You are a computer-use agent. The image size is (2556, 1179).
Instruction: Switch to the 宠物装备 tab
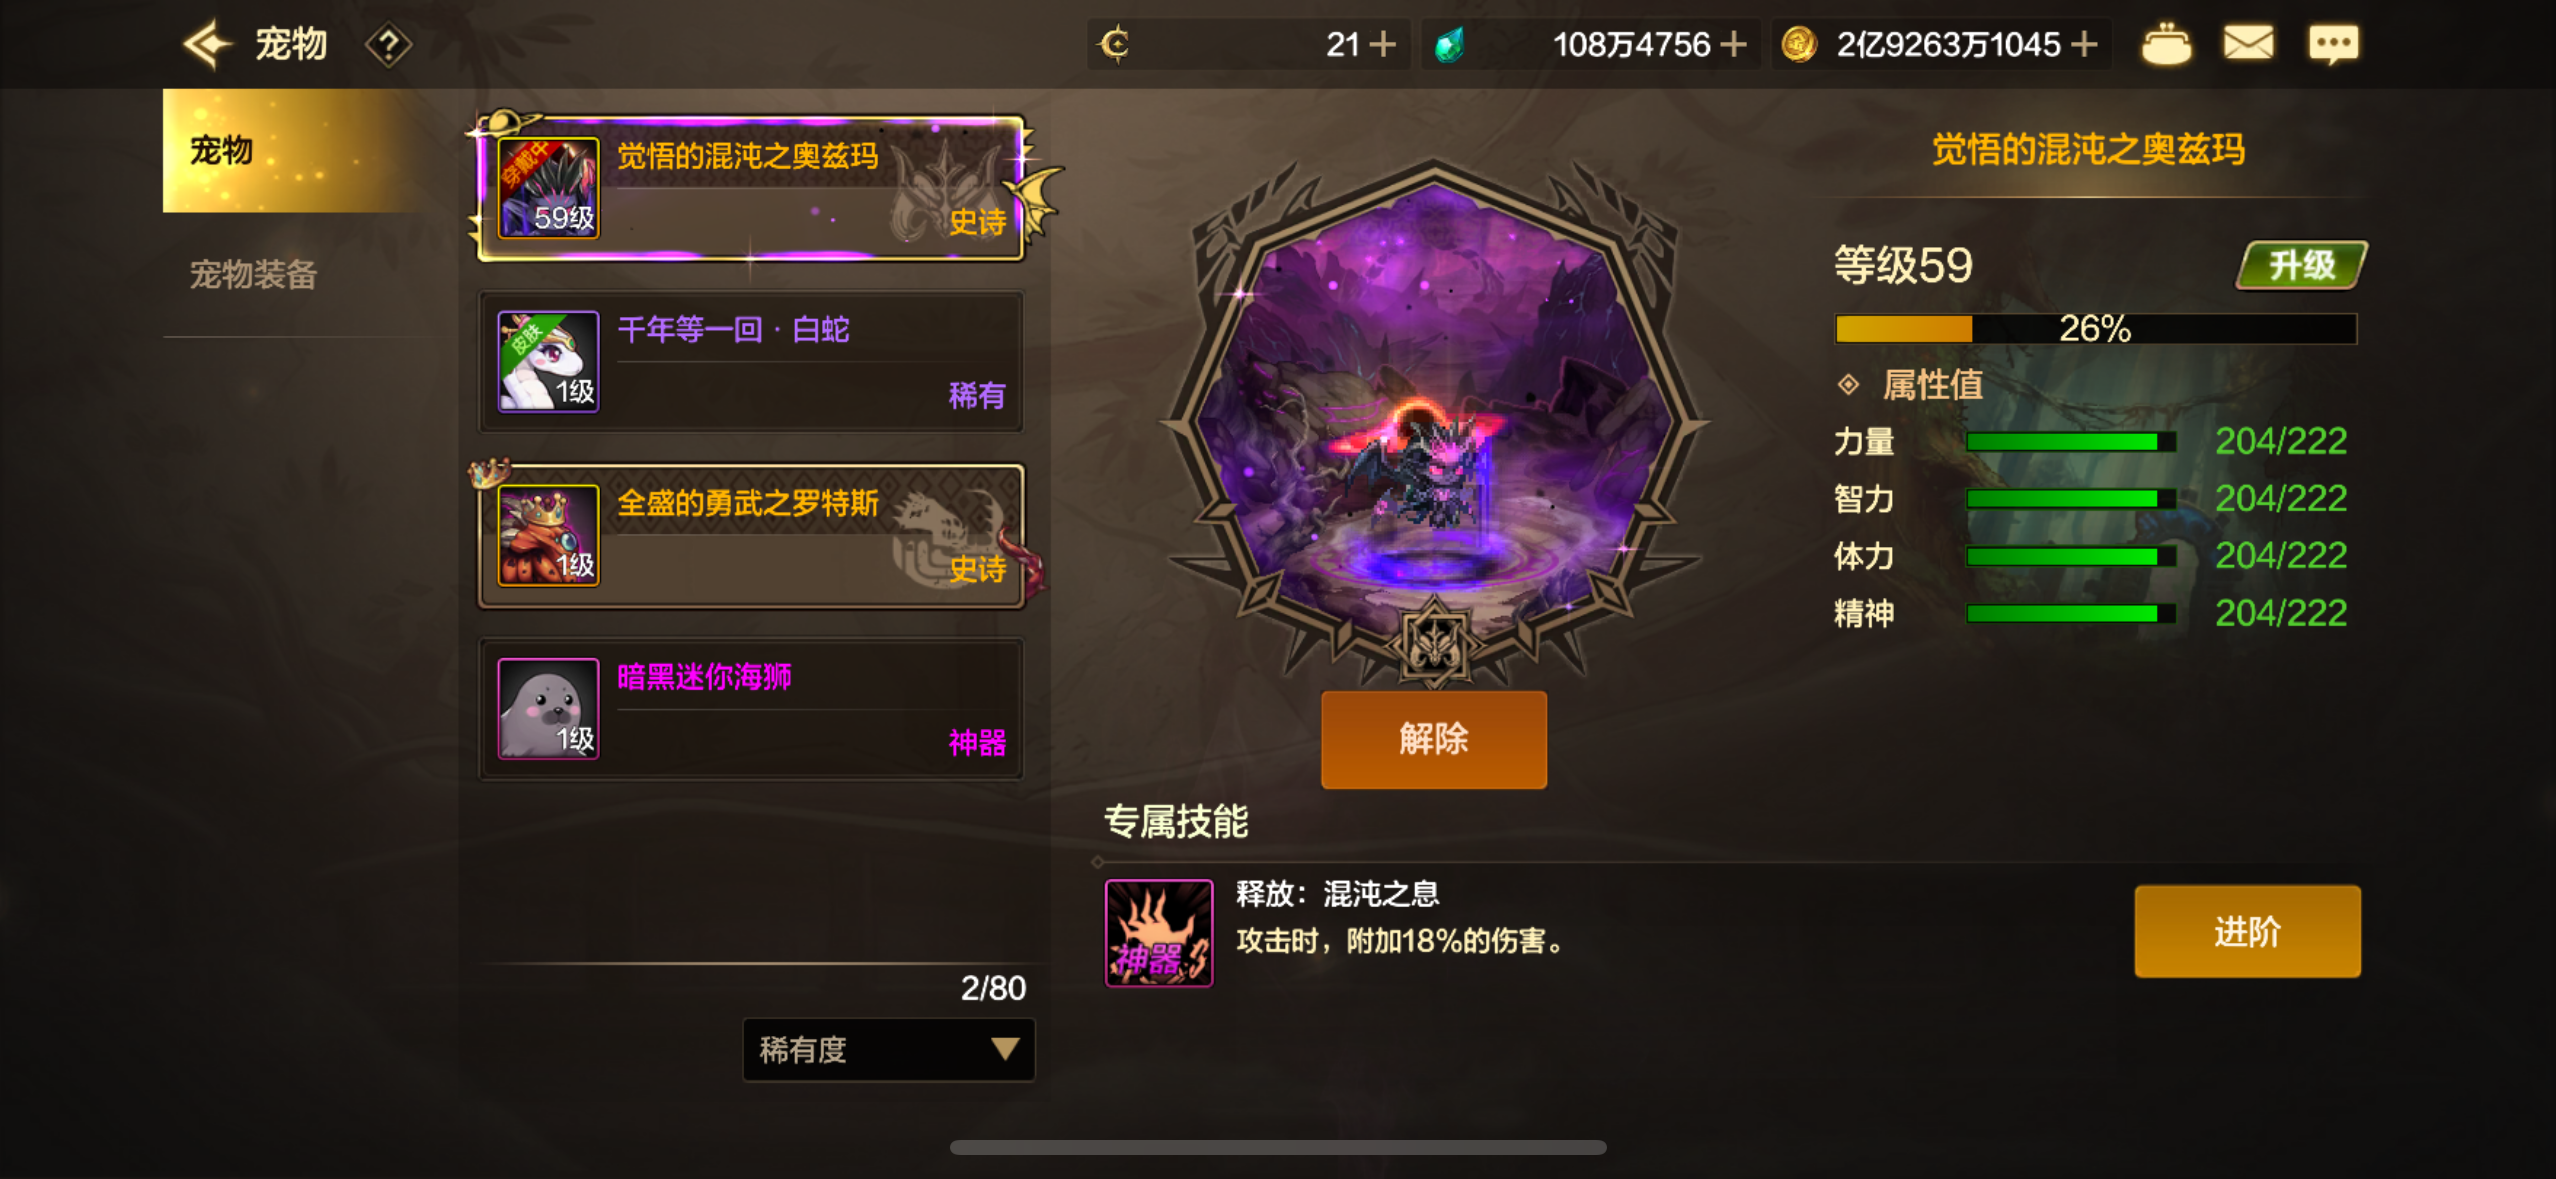tap(253, 274)
